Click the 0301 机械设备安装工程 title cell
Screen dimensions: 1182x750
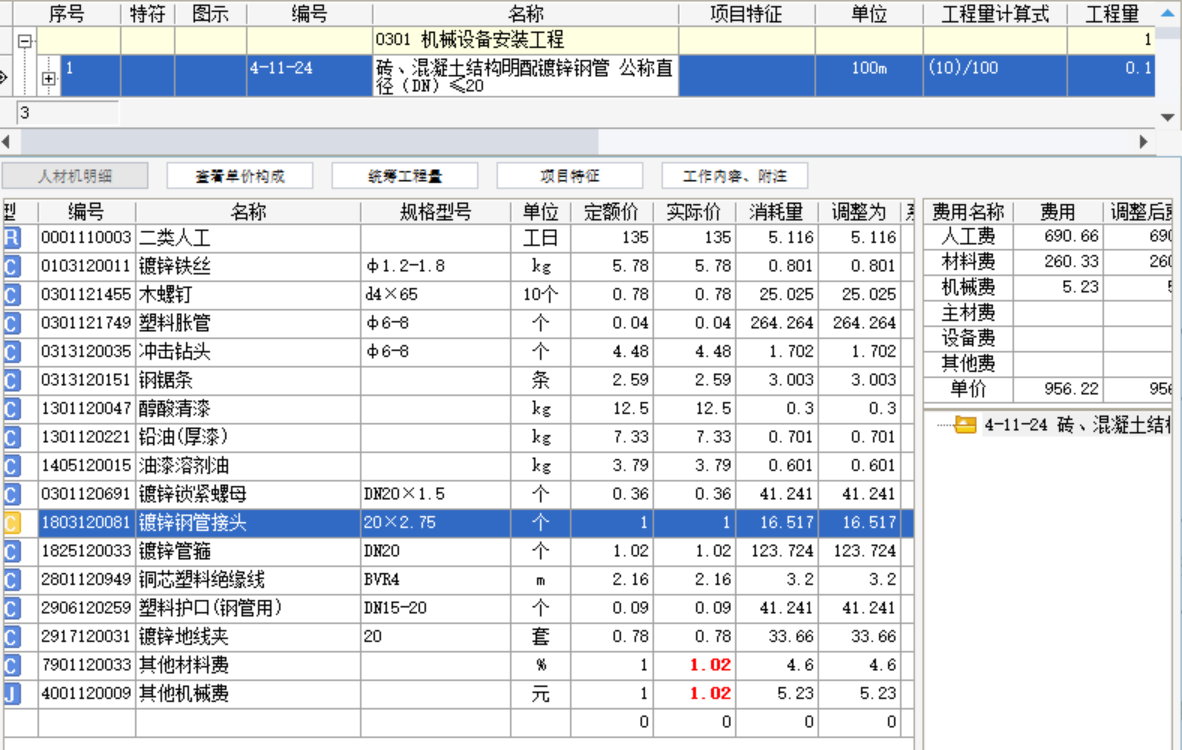point(525,41)
